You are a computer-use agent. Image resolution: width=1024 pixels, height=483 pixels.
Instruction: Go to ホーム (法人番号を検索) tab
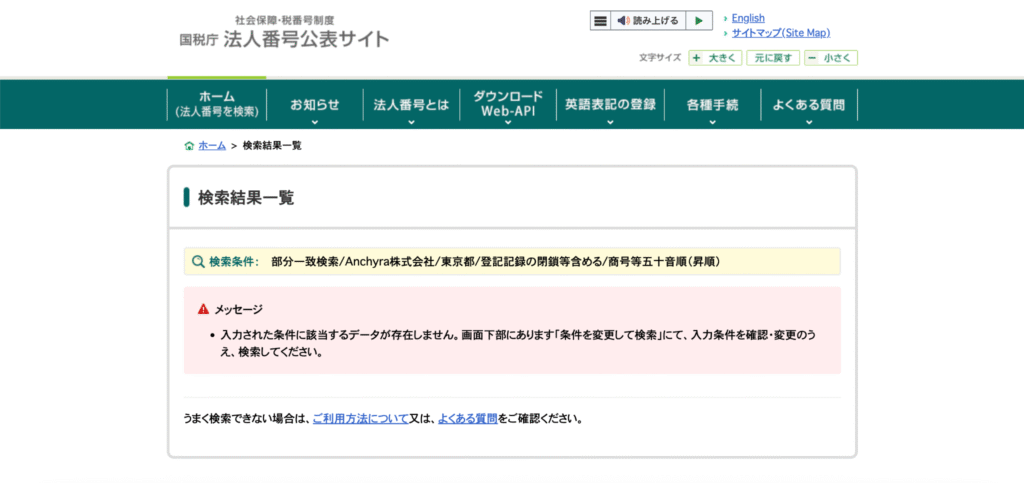coord(217,104)
